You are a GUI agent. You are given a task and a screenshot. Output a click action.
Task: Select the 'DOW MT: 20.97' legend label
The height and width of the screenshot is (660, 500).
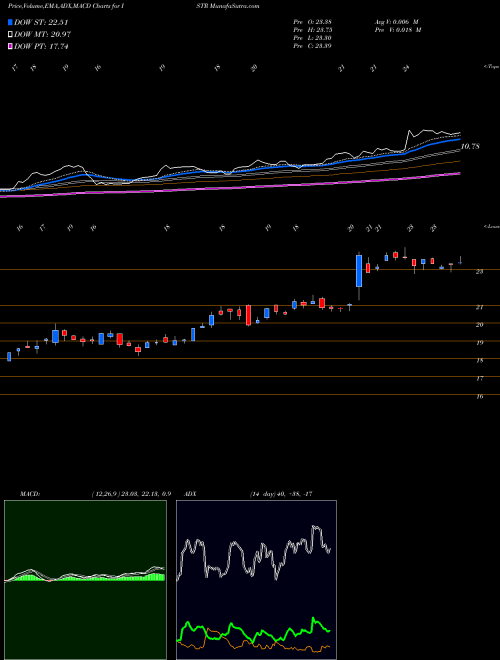[x=42, y=35]
